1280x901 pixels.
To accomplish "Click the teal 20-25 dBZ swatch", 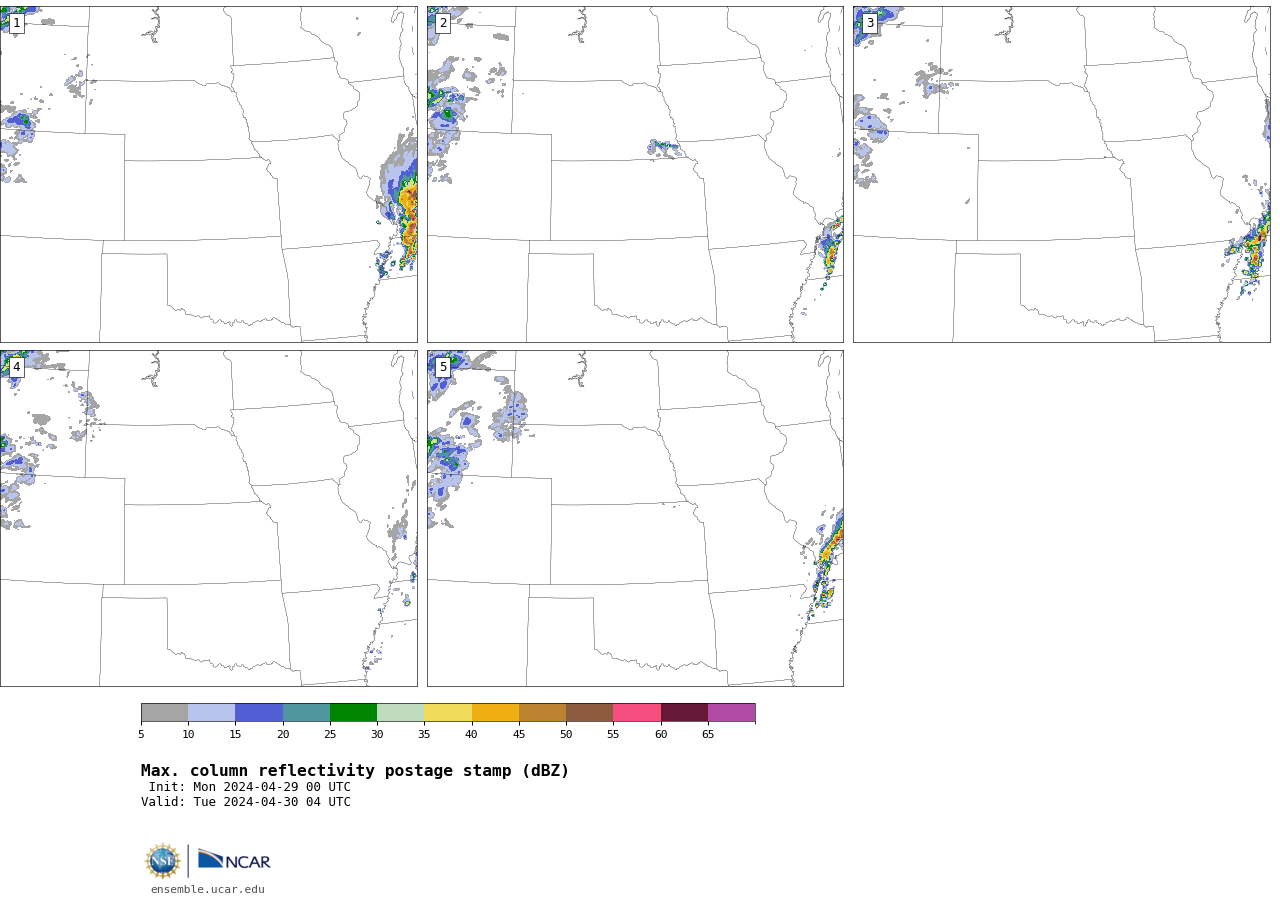I will pyautogui.click(x=306, y=713).
